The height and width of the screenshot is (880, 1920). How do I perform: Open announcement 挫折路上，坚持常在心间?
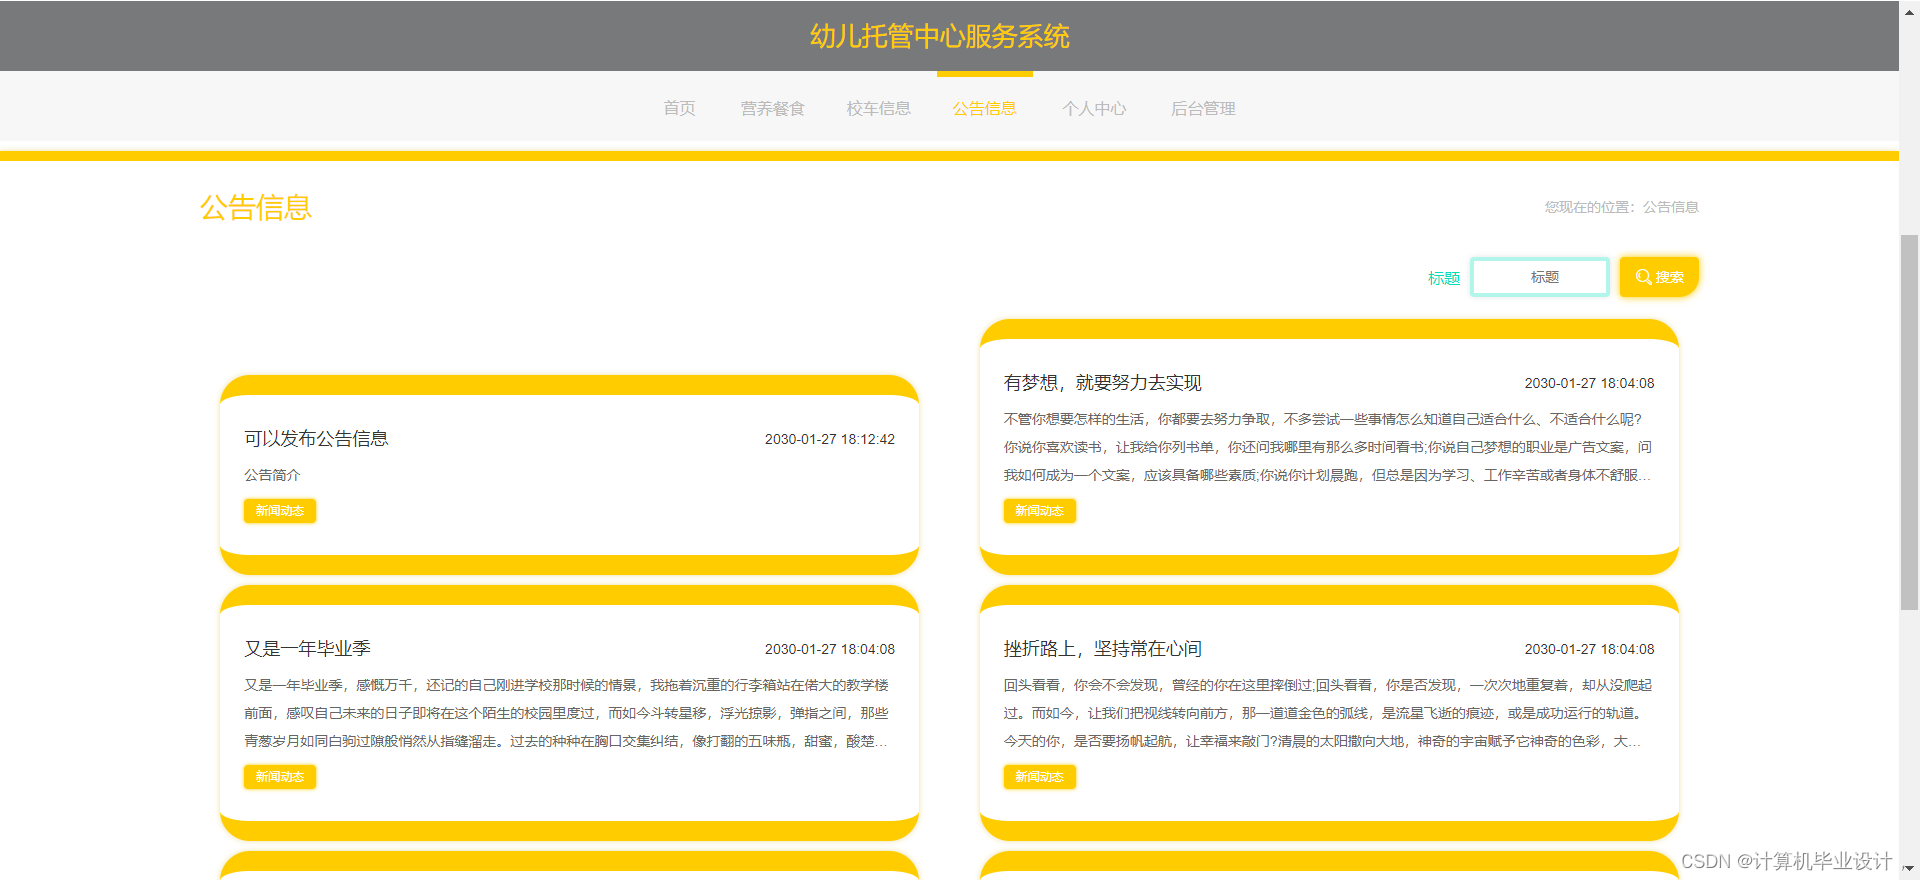(1102, 648)
